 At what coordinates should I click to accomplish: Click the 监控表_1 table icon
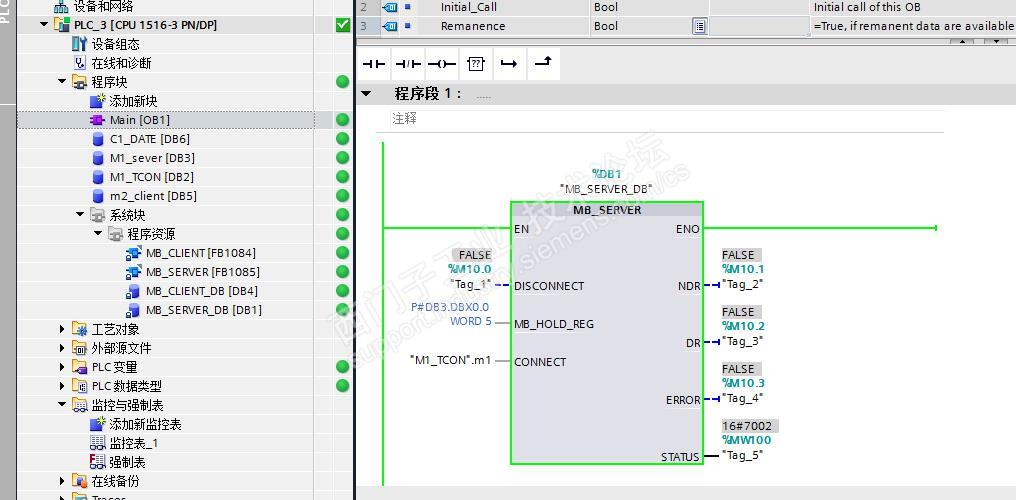[x=97, y=444]
